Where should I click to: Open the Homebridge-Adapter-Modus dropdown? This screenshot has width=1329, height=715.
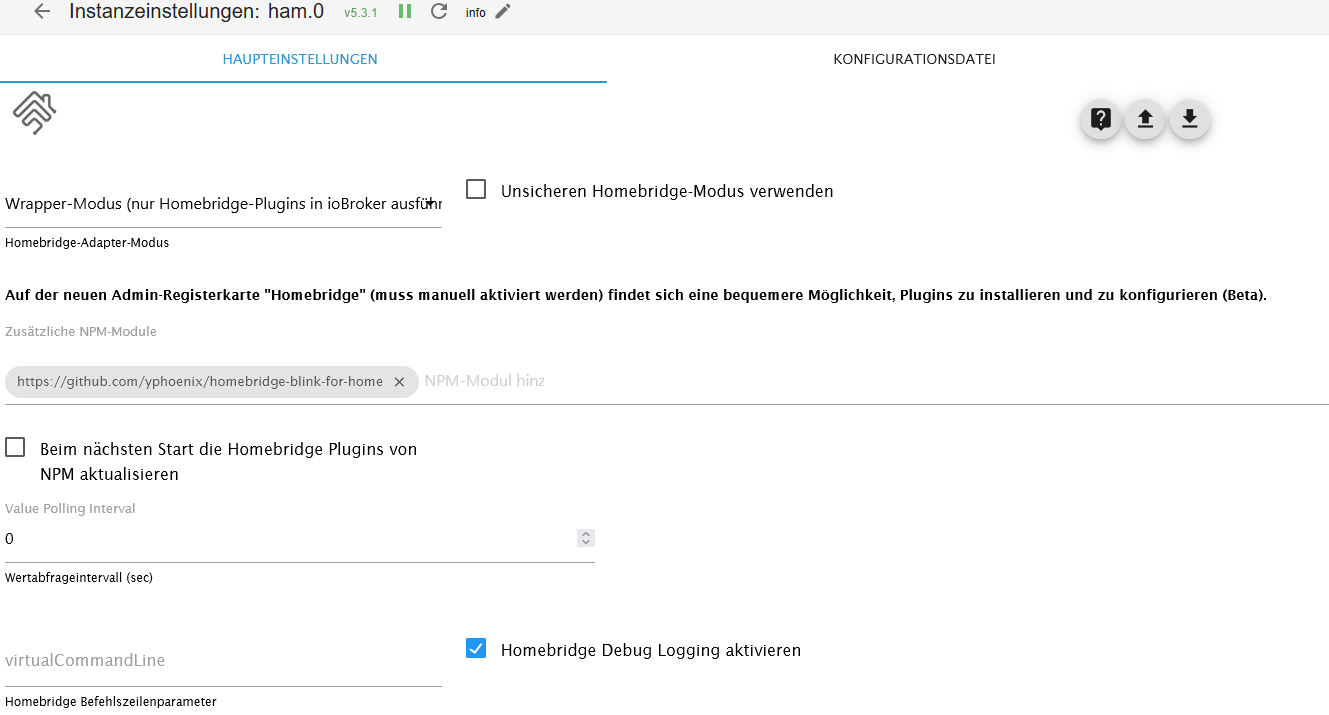[223, 204]
